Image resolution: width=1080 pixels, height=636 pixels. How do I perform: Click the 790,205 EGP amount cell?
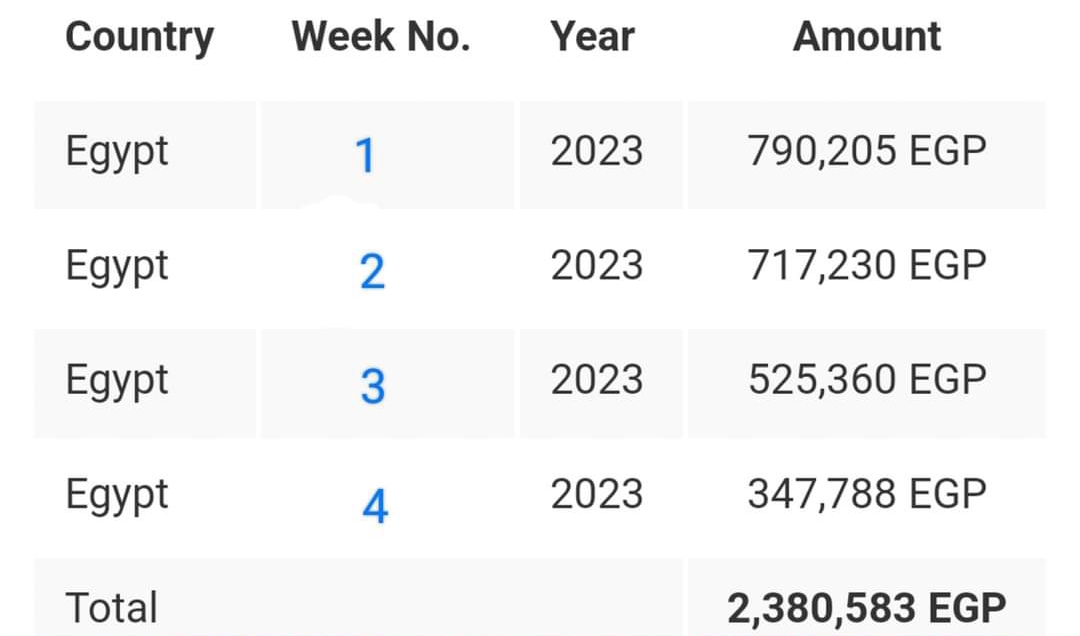click(x=867, y=152)
